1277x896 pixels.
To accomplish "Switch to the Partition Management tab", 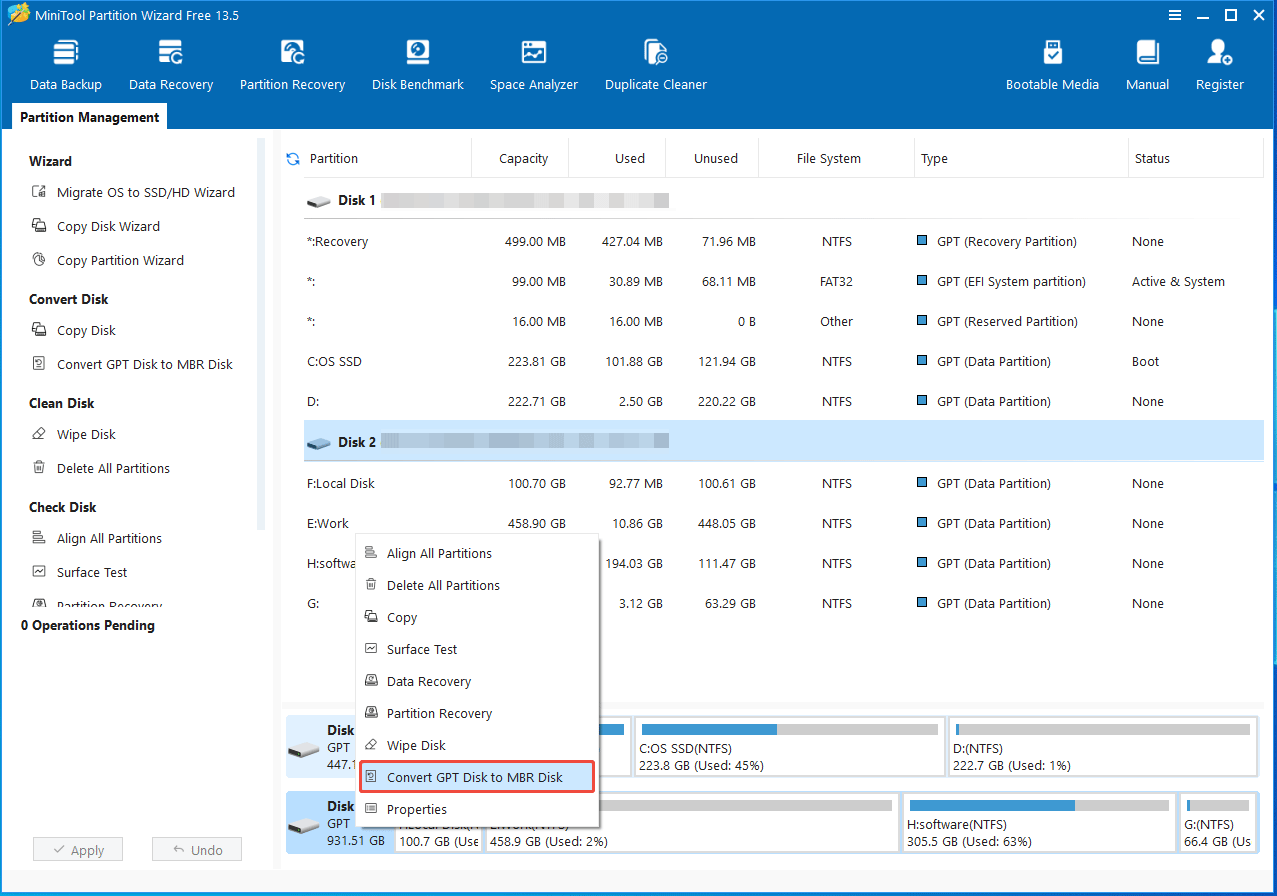I will click(x=88, y=117).
